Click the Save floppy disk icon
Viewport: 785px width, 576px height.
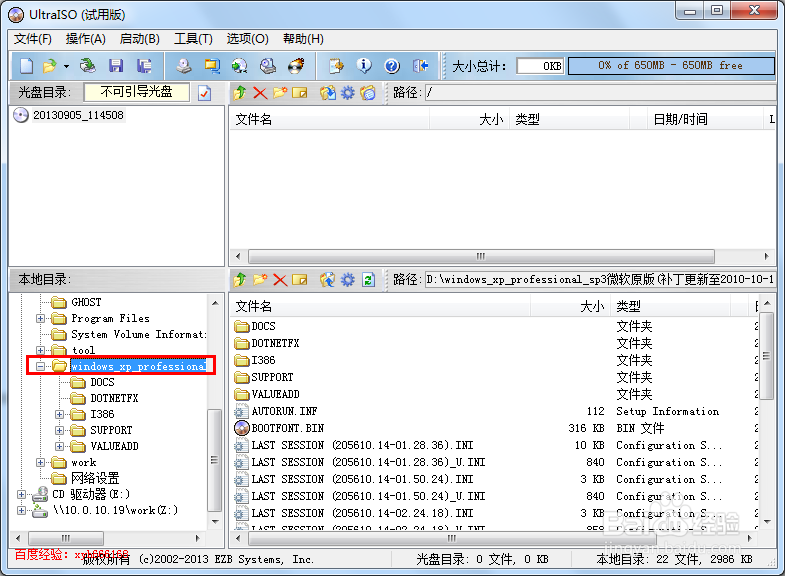click(116, 66)
